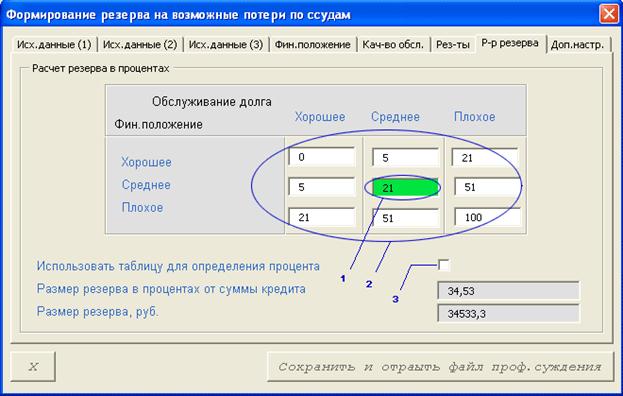Click the Хорошее row label

click(x=146, y=162)
